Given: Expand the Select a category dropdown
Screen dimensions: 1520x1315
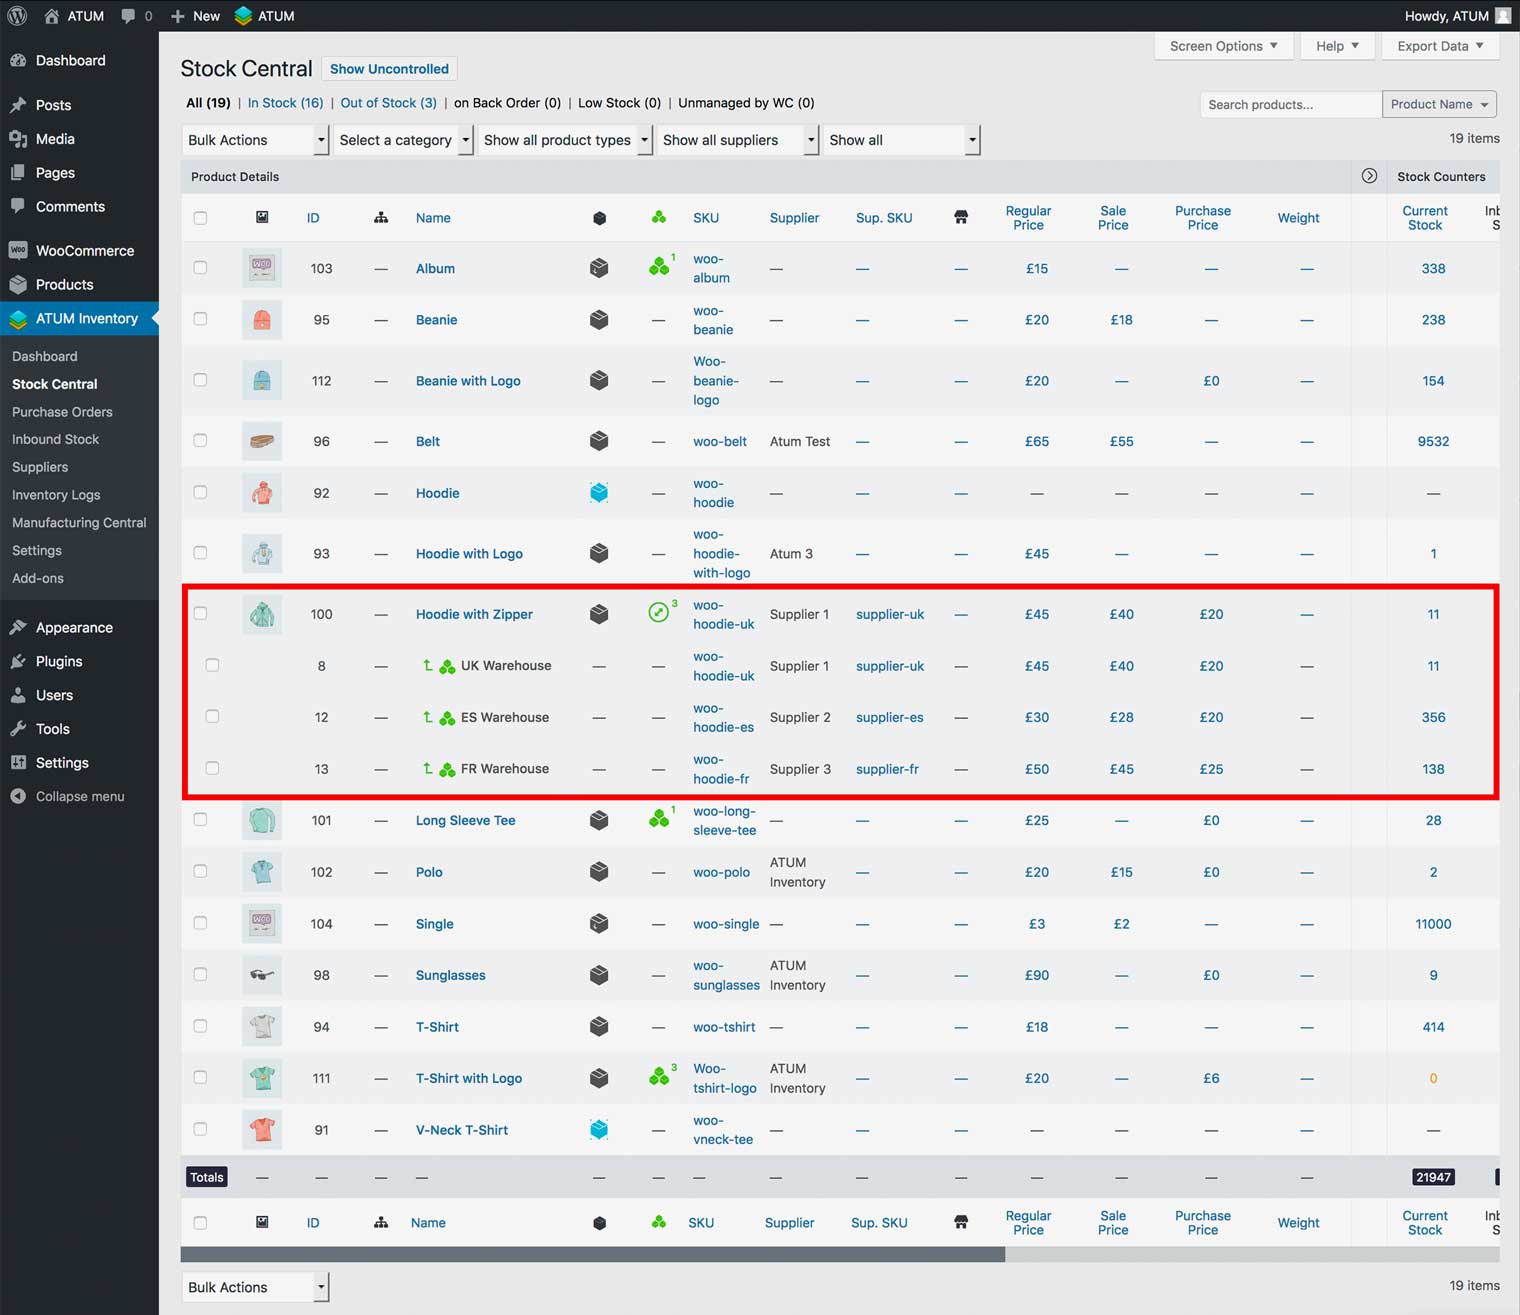Looking at the screenshot, I should [x=405, y=140].
